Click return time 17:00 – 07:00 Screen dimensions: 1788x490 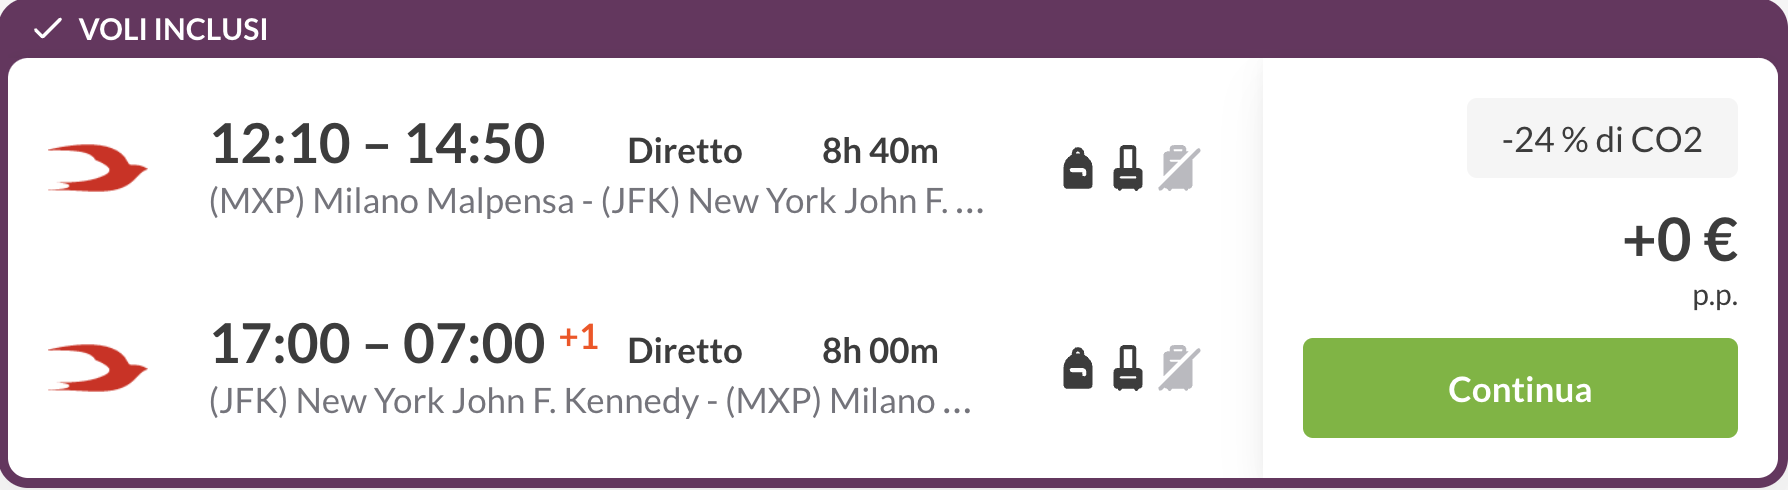pyautogui.click(x=378, y=344)
